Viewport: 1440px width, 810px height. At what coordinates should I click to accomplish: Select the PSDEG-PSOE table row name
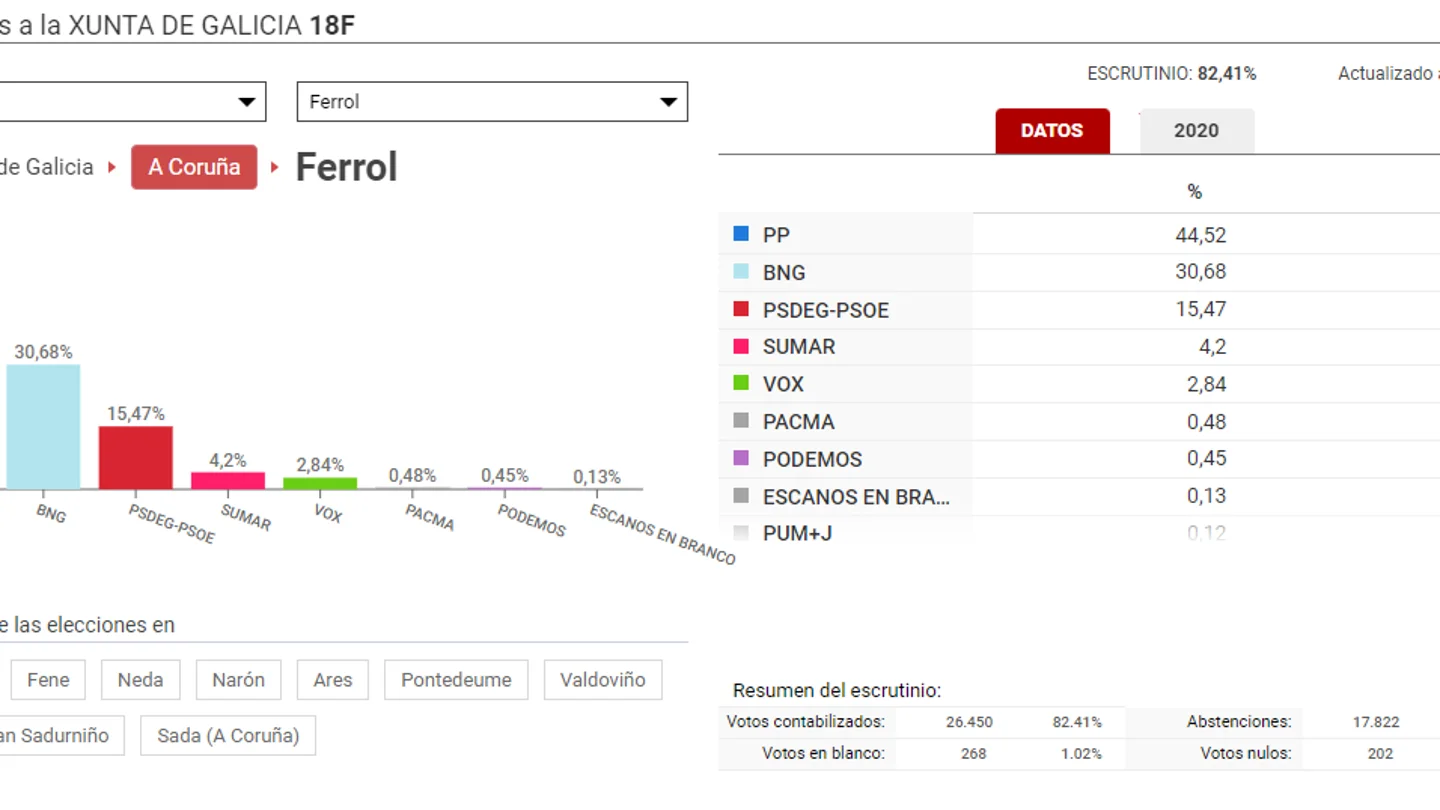826,310
